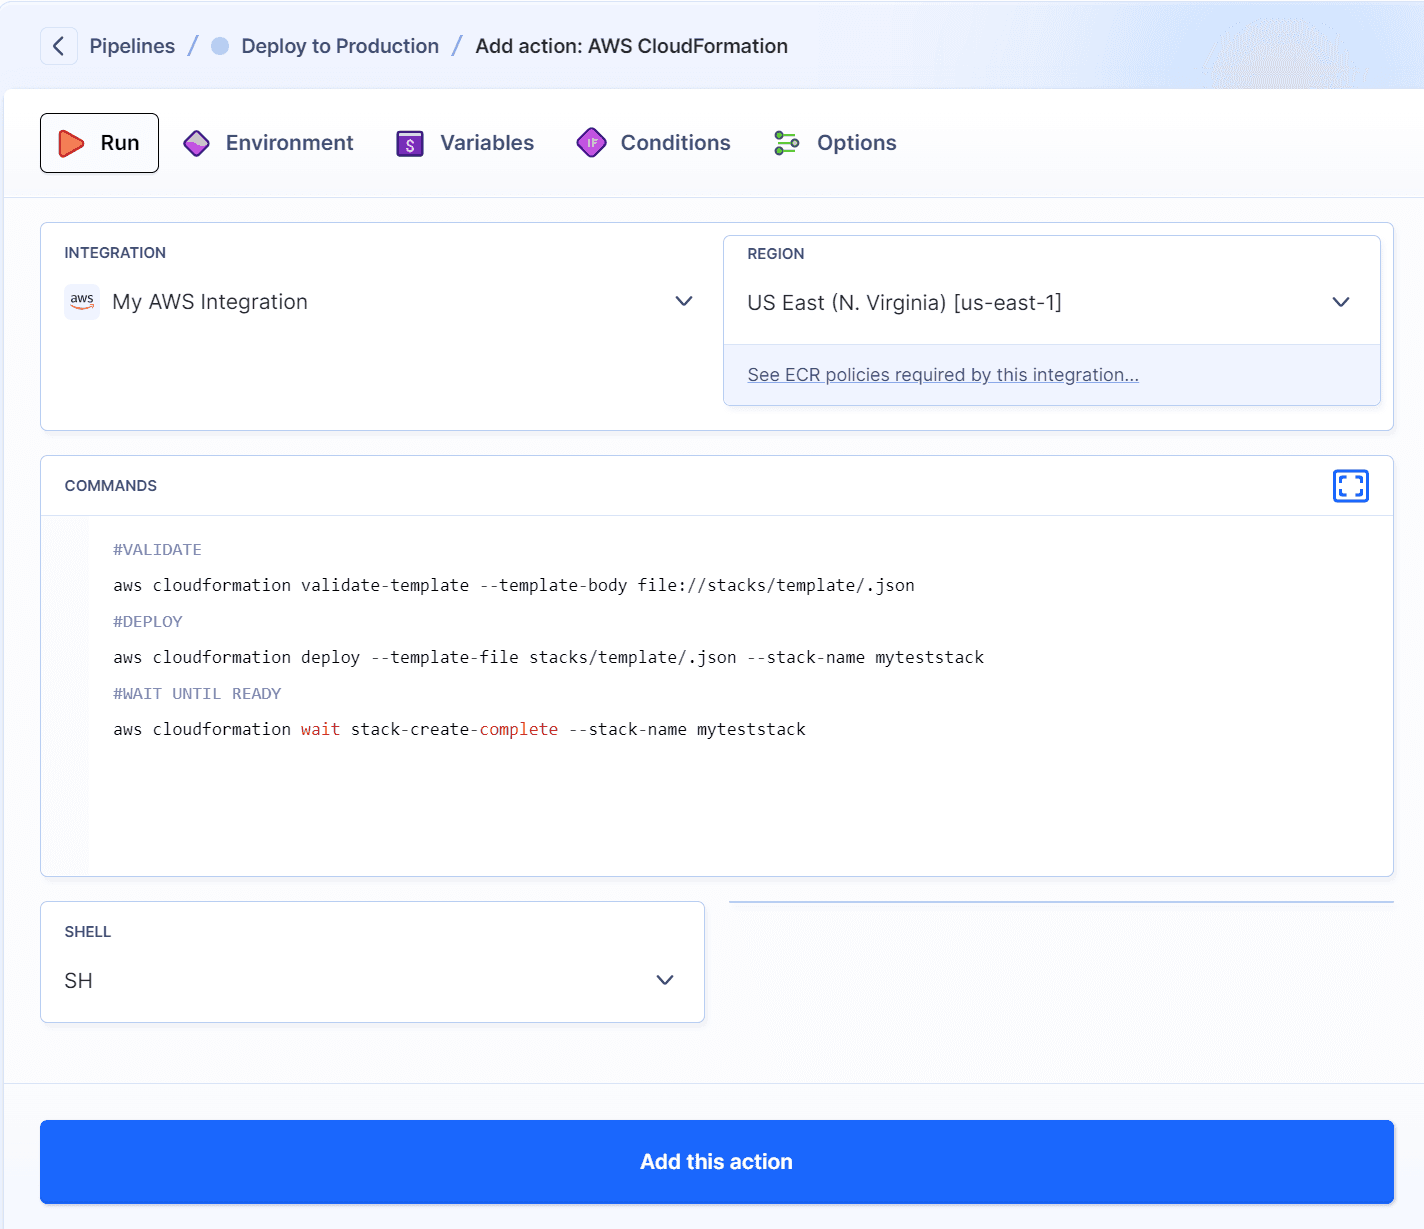Navigate to Pipelines via breadcrumb
The image size is (1424, 1229).
pyautogui.click(x=132, y=46)
